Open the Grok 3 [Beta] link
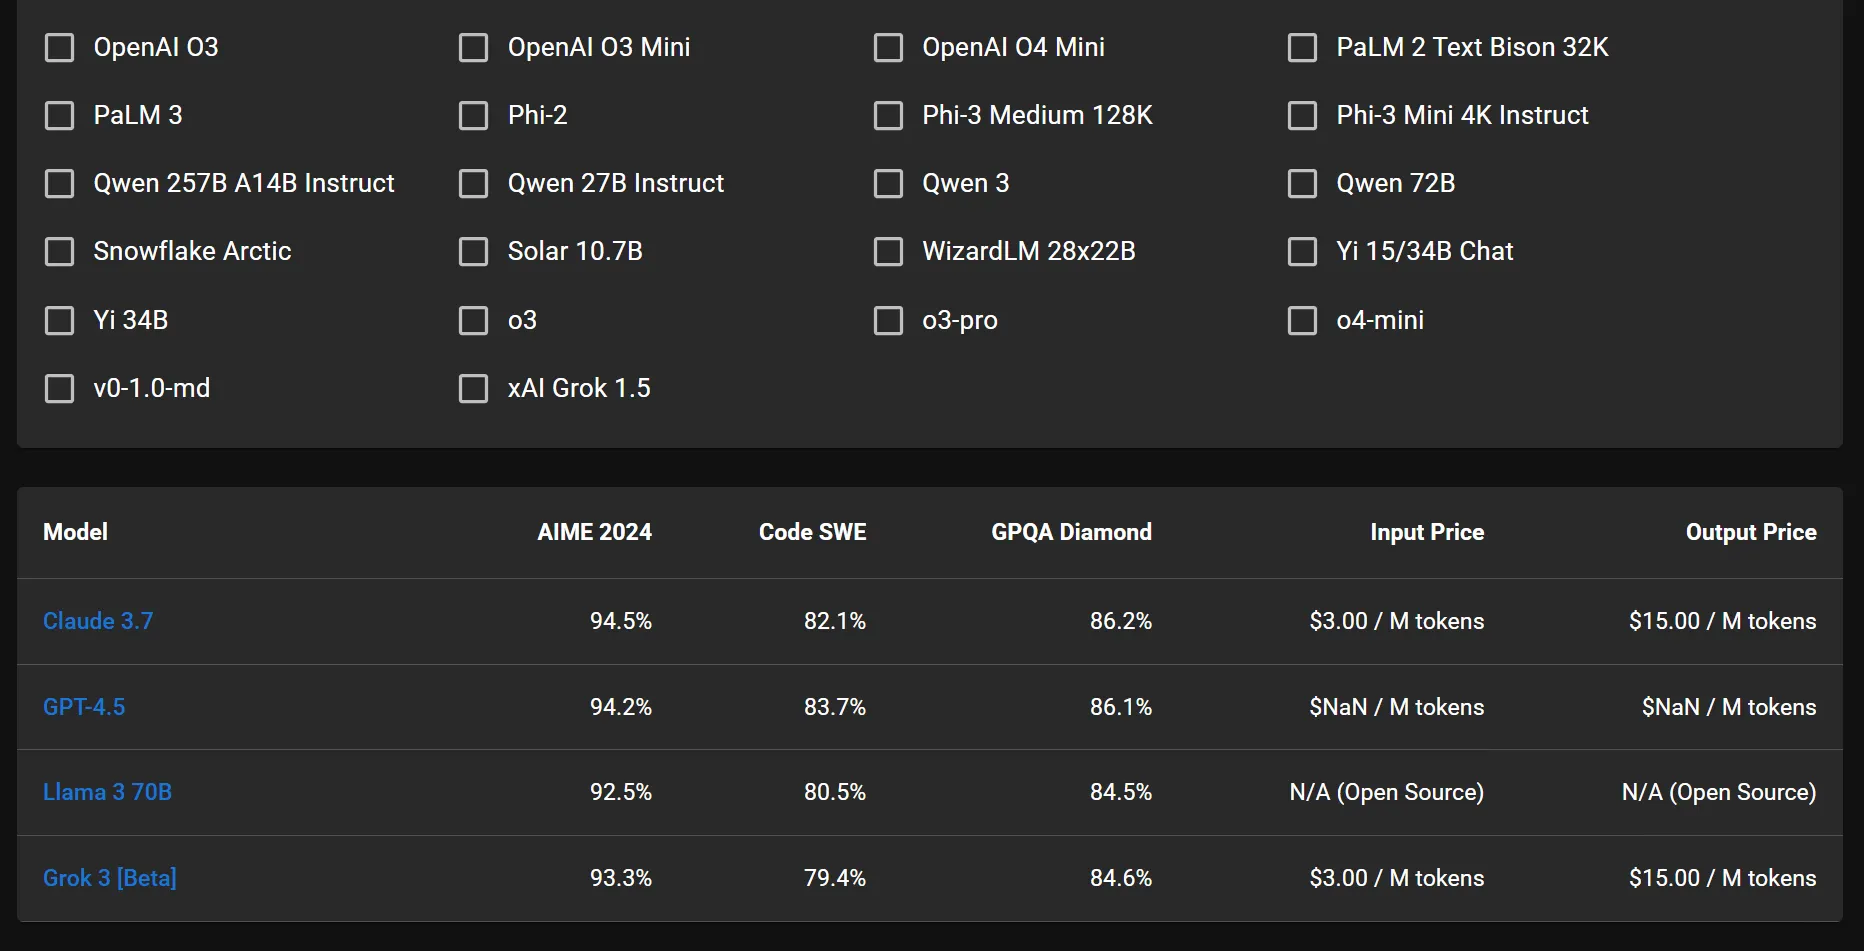1864x951 pixels. (110, 878)
